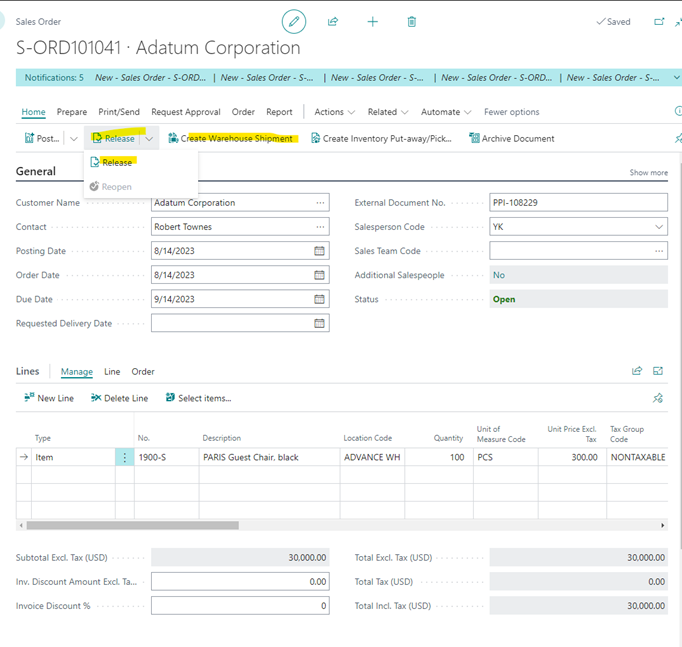Open the Home tab
This screenshot has height=647, width=682.
click(x=33, y=112)
